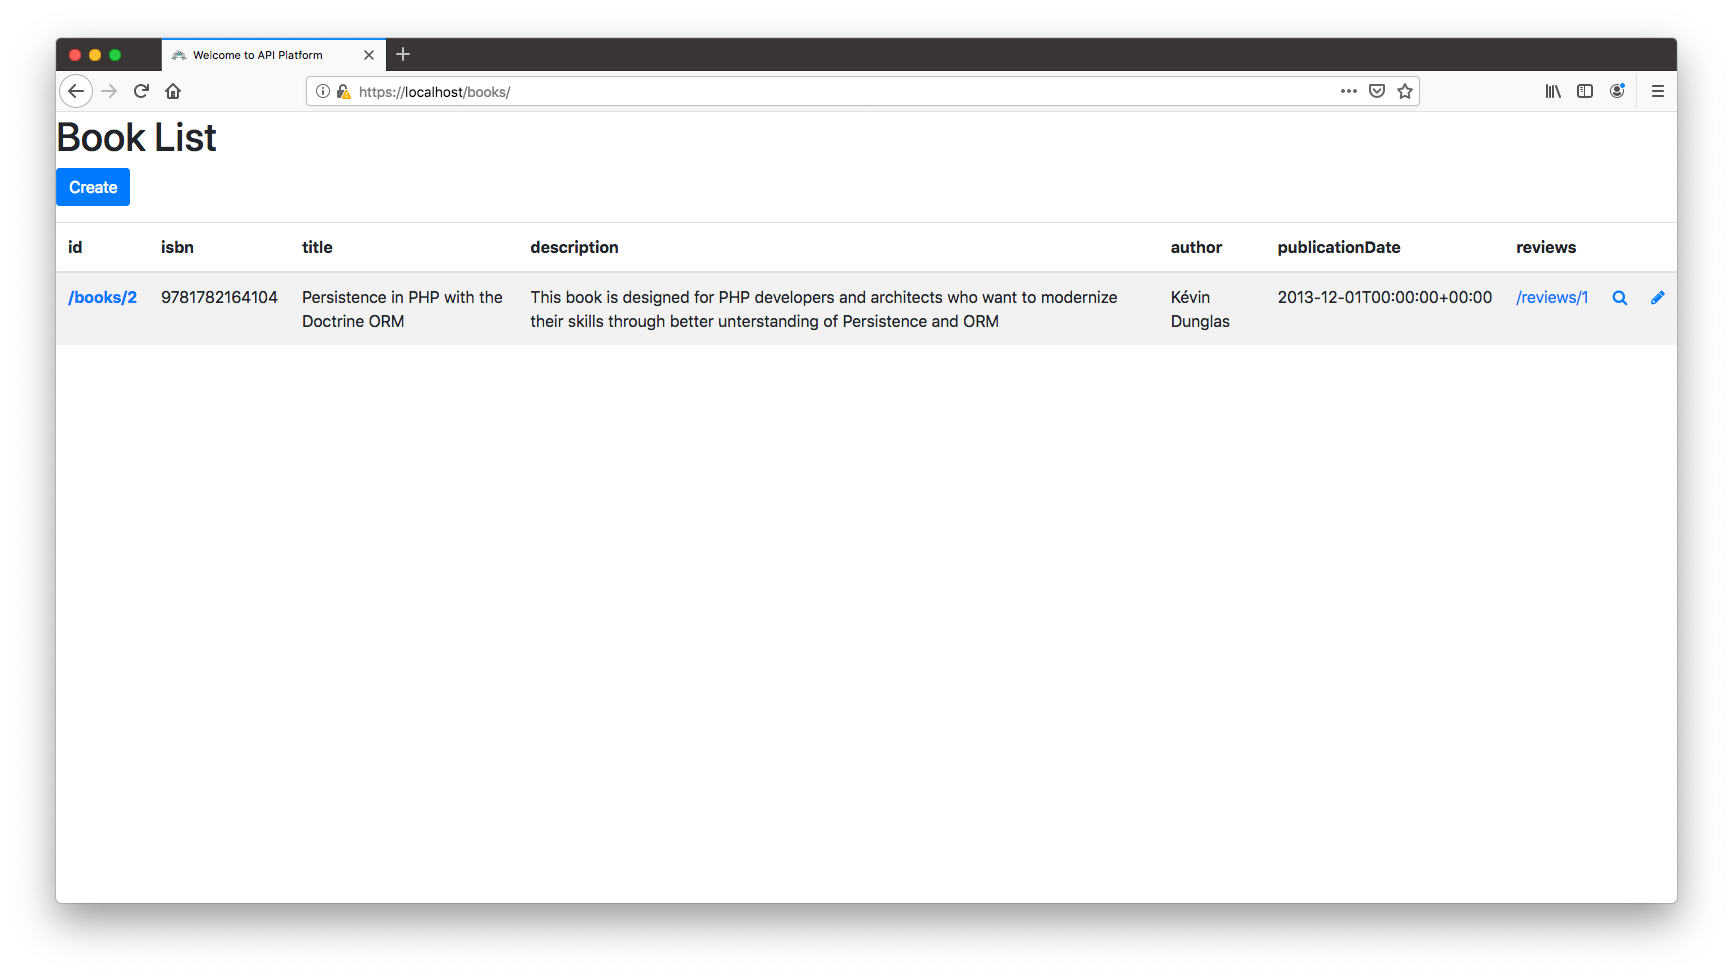The height and width of the screenshot is (977, 1733).
Task: Reload the current page
Action: click(x=141, y=91)
